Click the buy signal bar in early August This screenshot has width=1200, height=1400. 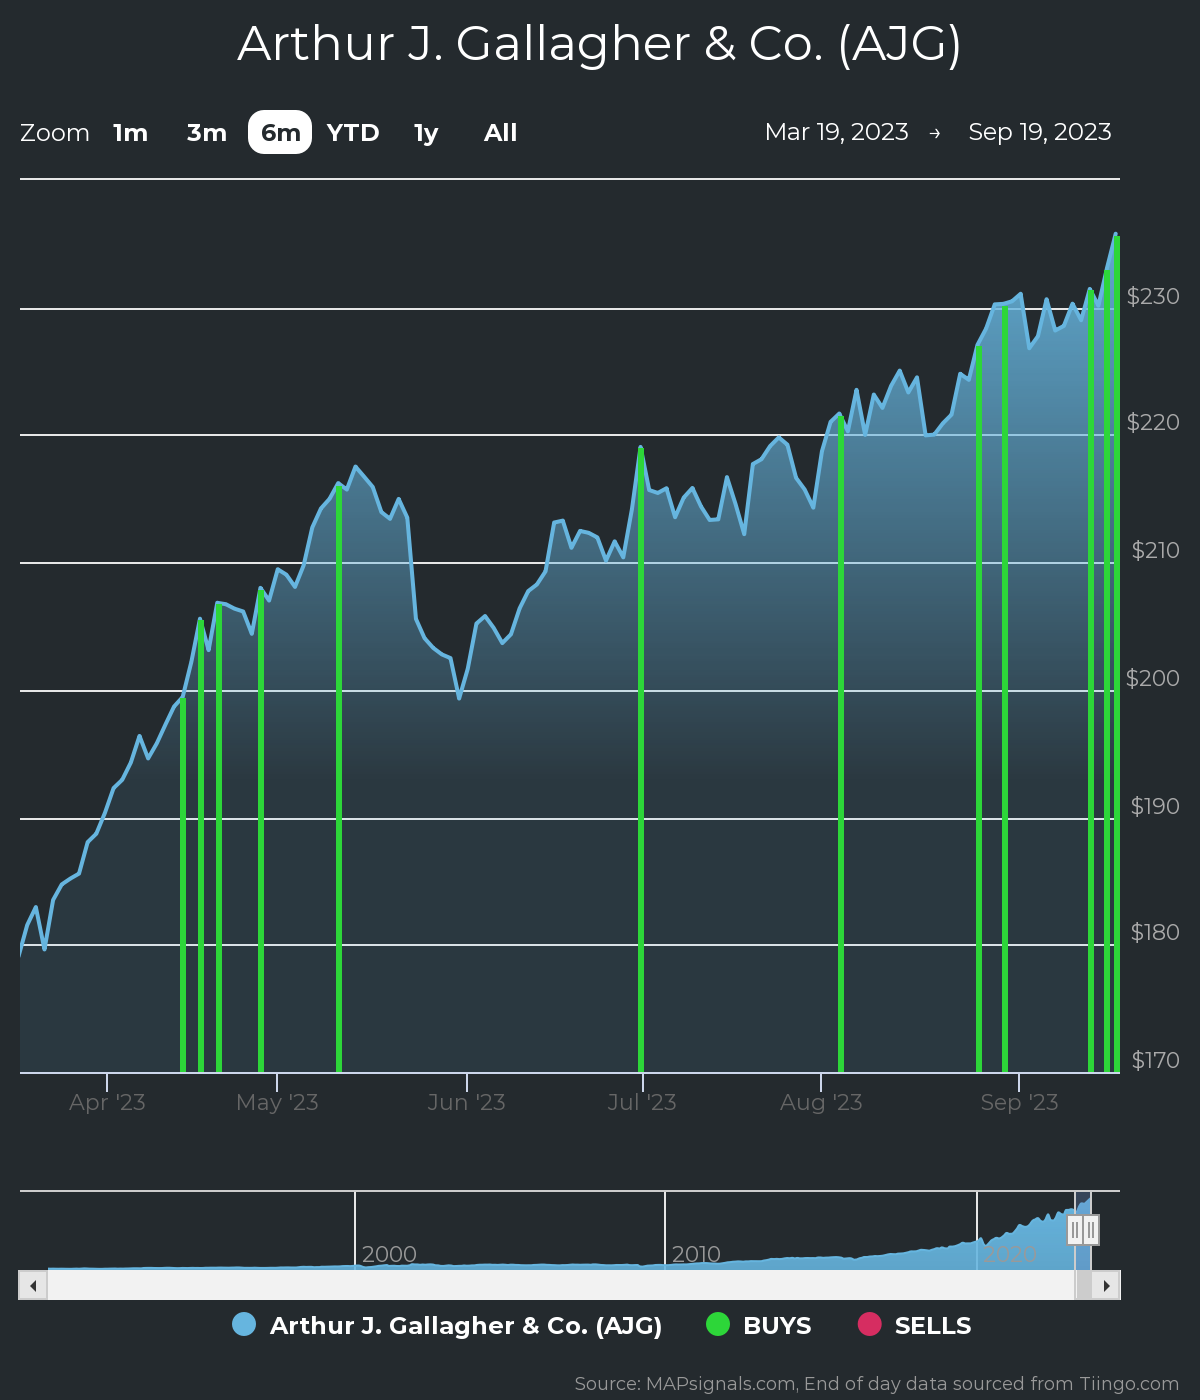point(841,744)
